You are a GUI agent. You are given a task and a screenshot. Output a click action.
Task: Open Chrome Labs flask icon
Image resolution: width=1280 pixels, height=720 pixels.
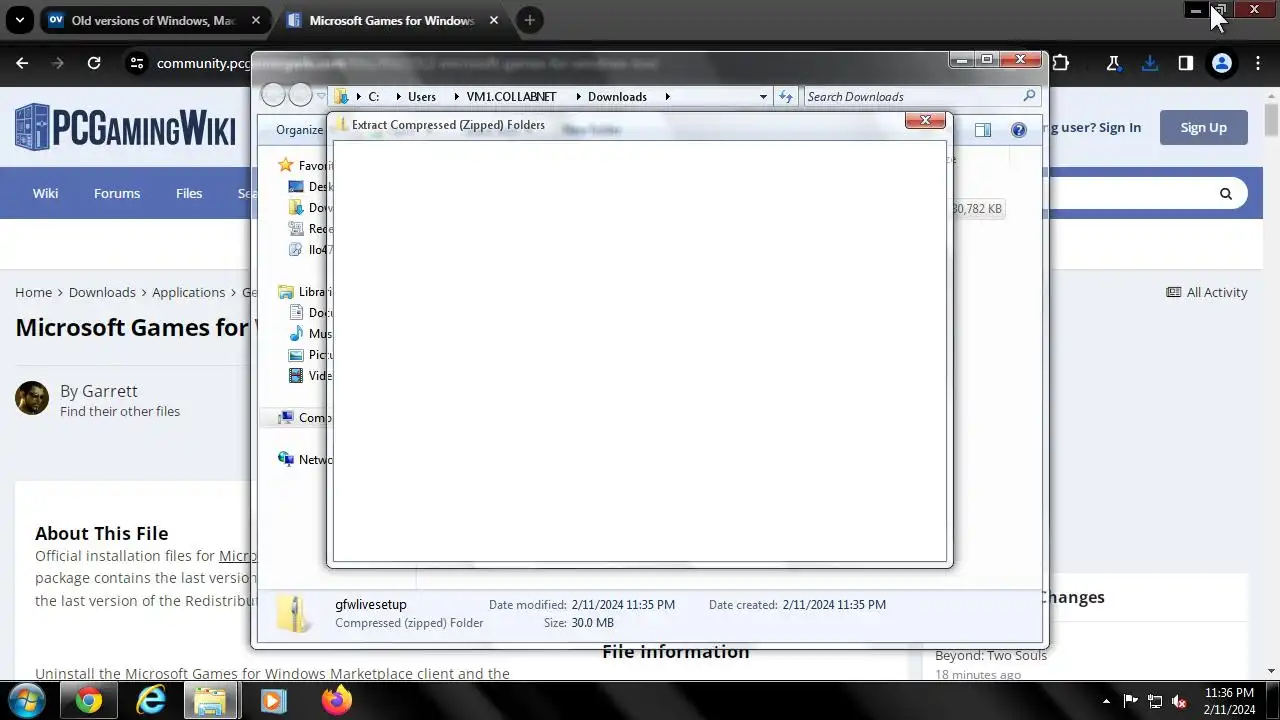[x=1113, y=63]
